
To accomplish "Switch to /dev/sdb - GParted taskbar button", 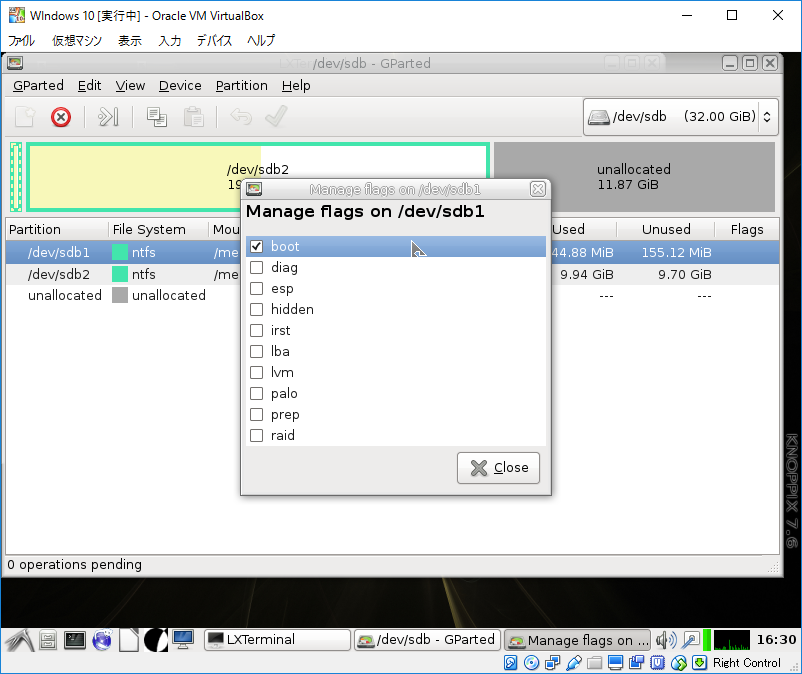I will point(427,640).
